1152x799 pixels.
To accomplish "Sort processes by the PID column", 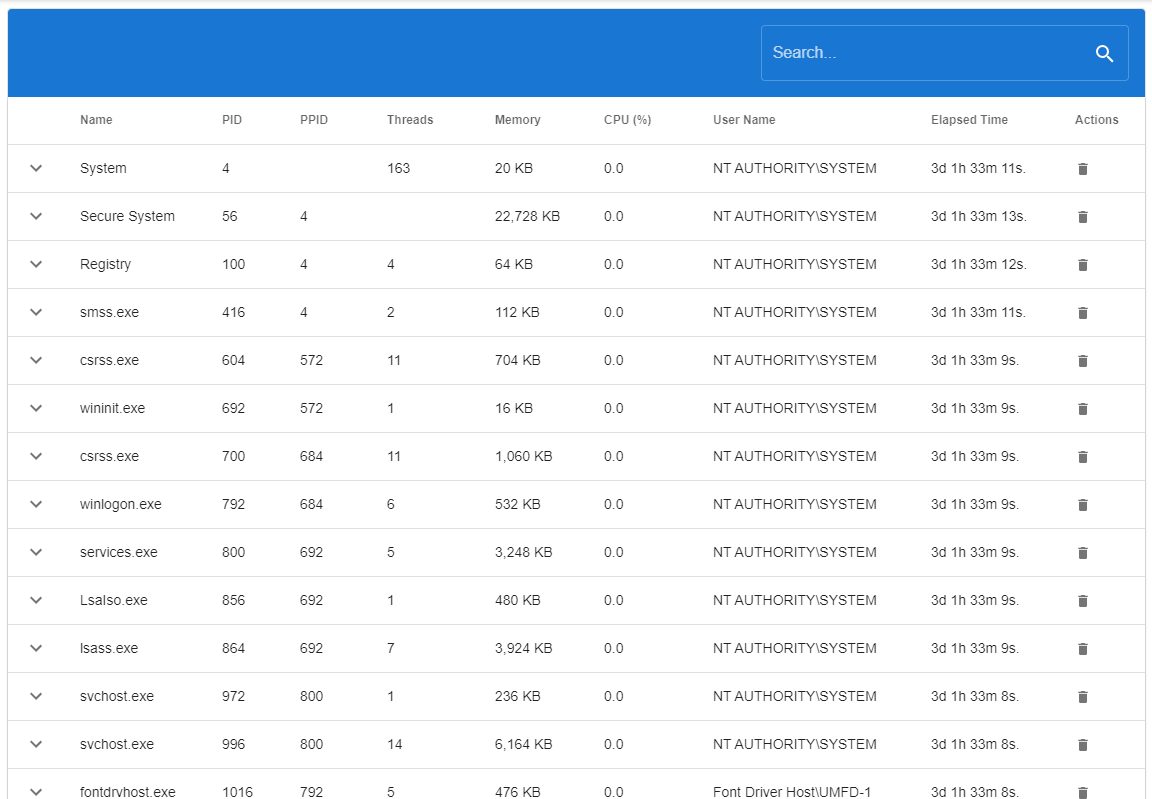I will (231, 119).
